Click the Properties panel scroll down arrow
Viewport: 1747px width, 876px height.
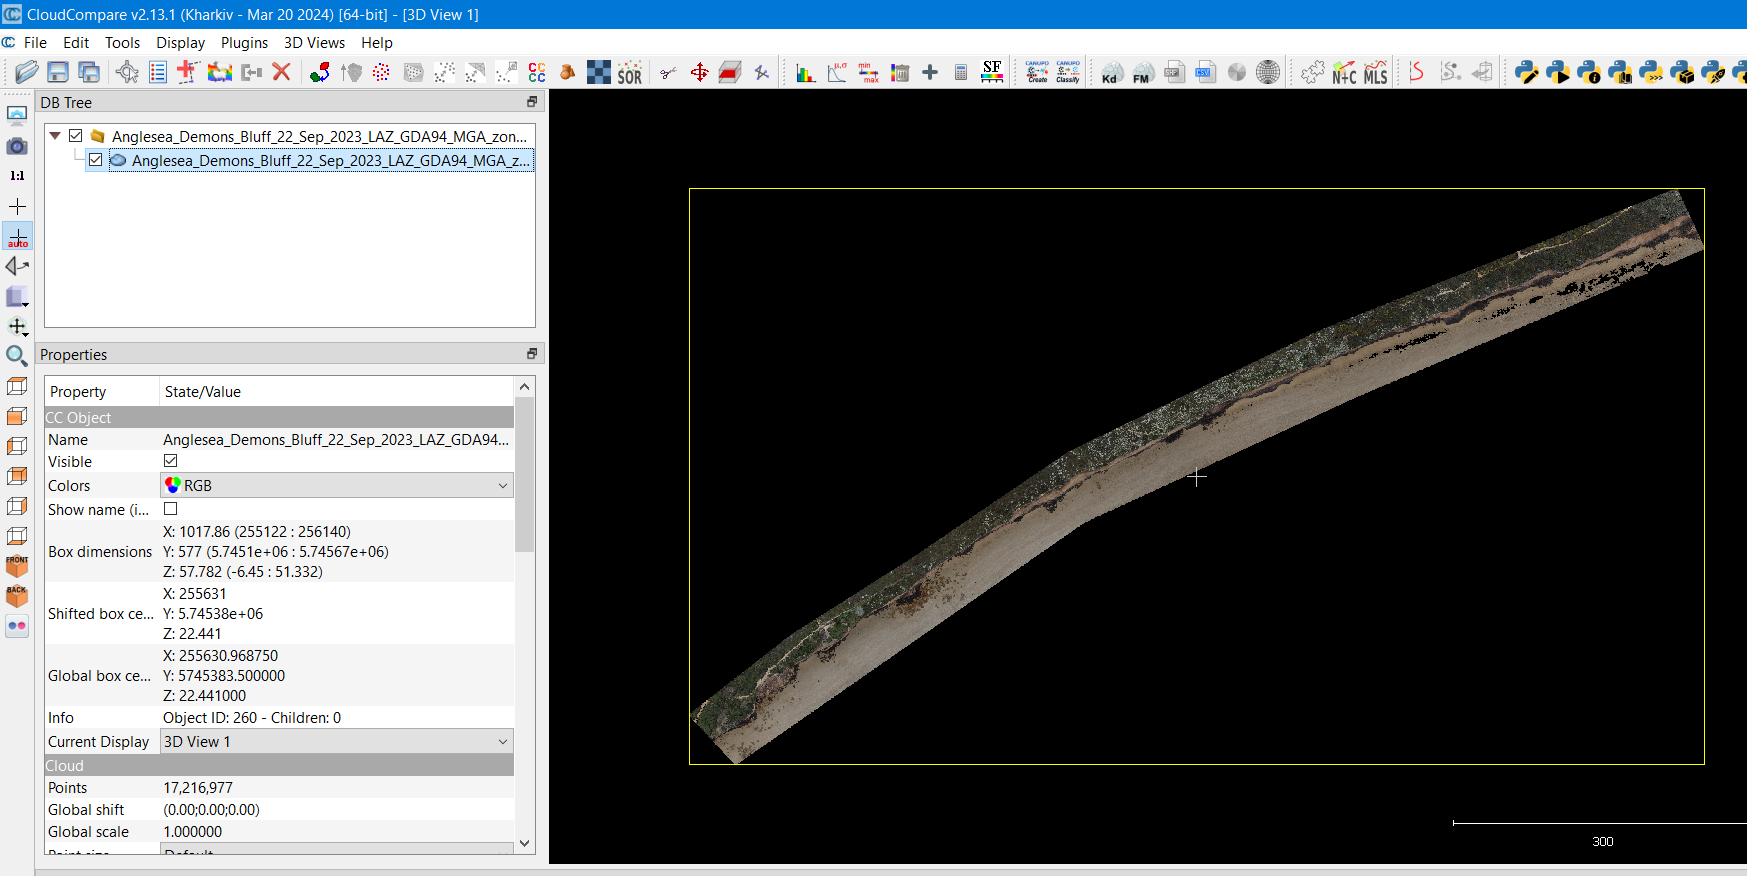click(x=524, y=843)
